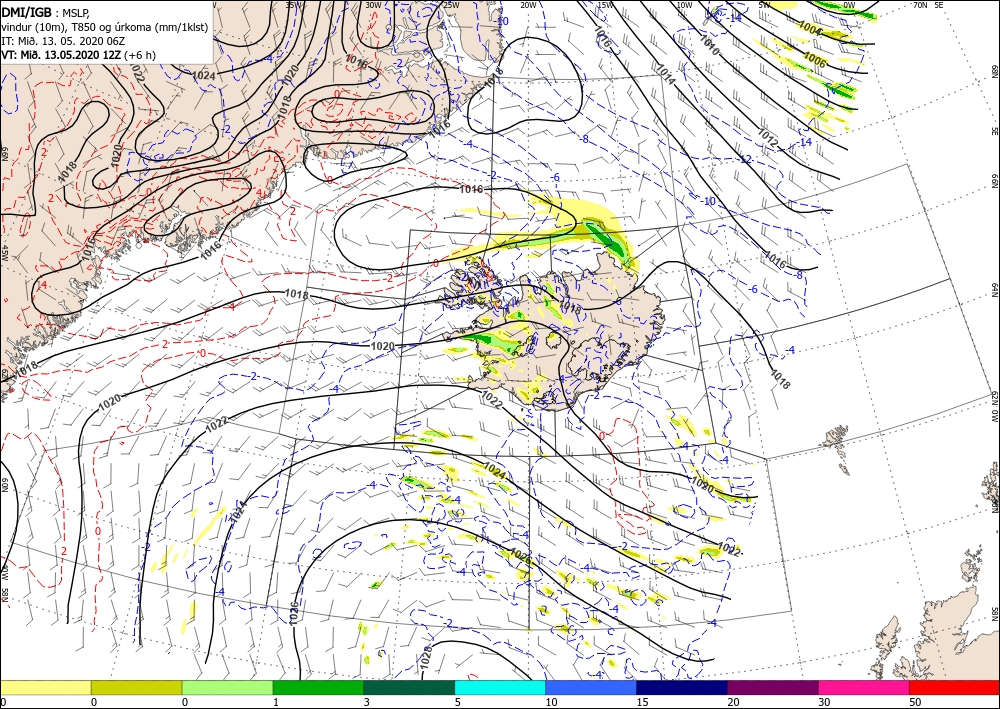Click the '68N' latitude label
Viewport: 1000px width, 709px height.
tap(994, 70)
